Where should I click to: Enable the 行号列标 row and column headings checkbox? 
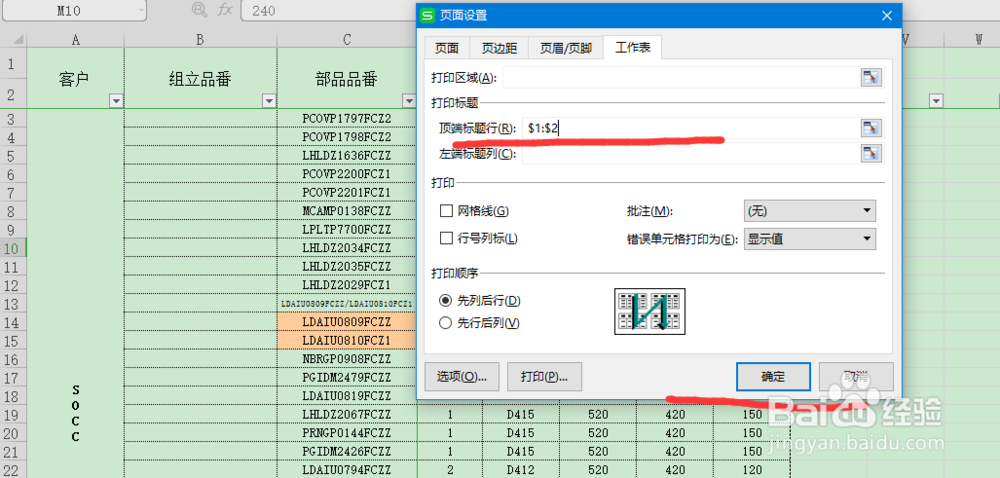446,238
